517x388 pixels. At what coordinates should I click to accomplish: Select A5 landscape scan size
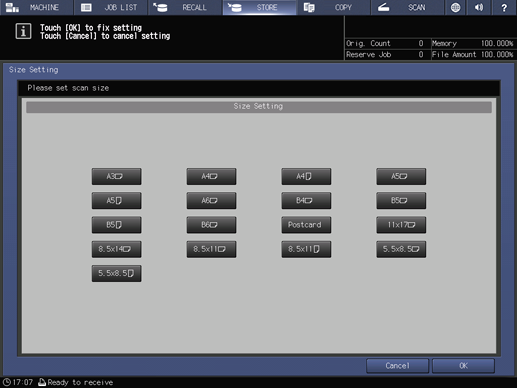click(x=401, y=176)
